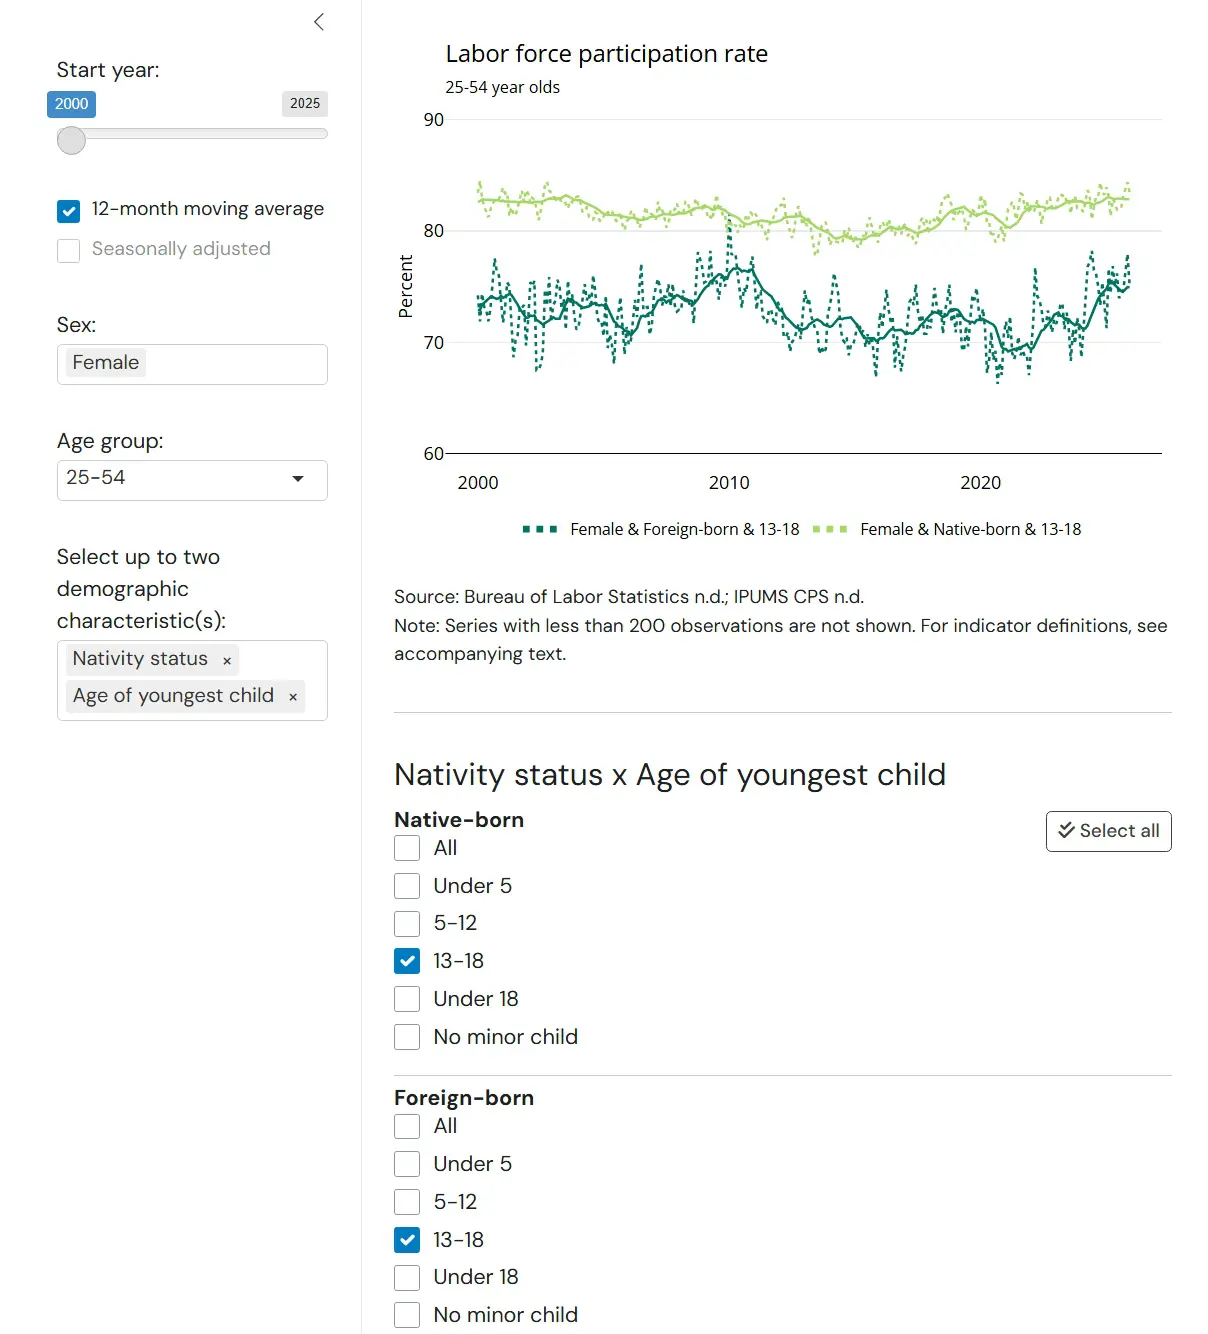Click the Select all checkmark icon
The width and height of the screenshot is (1208, 1334).
point(1066,831)
